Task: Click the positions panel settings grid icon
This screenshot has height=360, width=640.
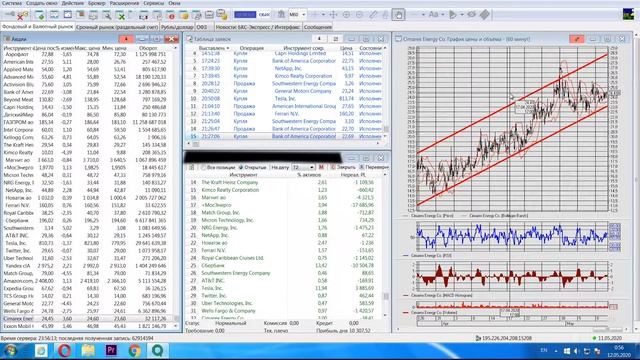Action: point(191,167)
